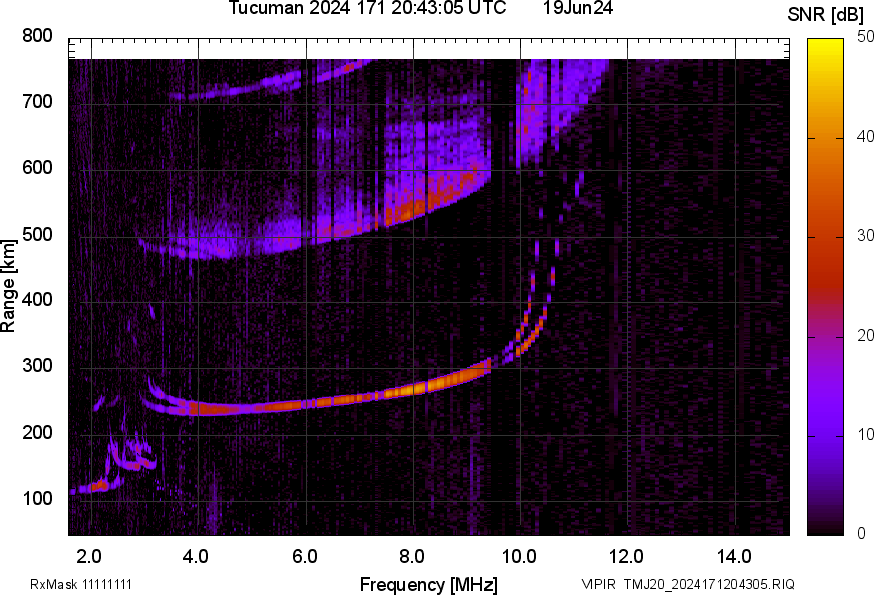This screenshot has height=595, width=874.
Task: Click the range axis value 200
Action: (37, 432)
